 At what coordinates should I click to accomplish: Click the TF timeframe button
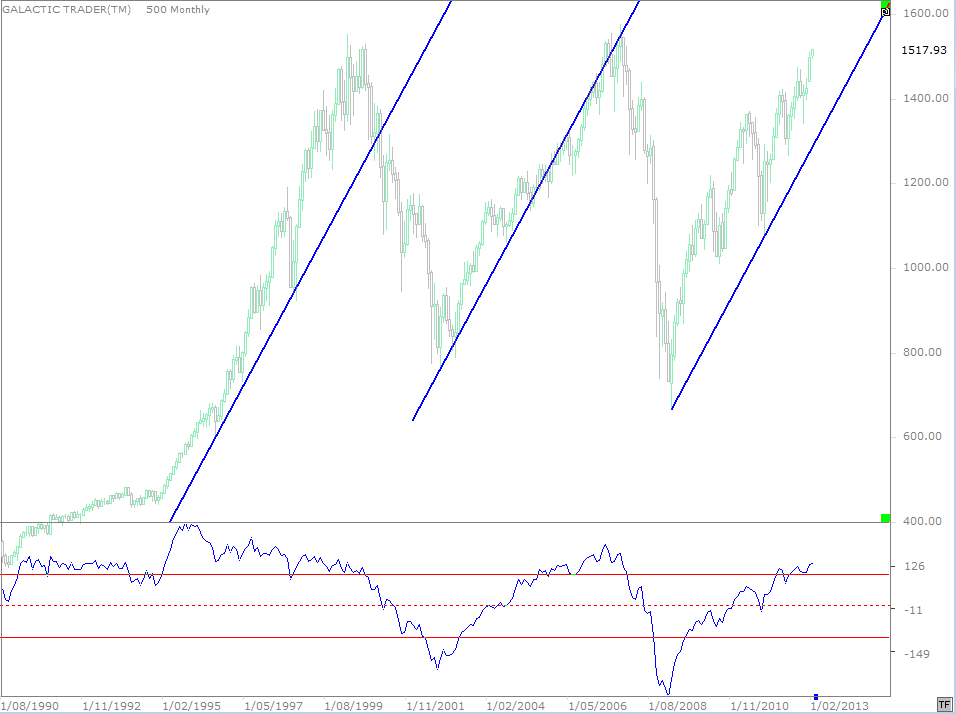944,705
